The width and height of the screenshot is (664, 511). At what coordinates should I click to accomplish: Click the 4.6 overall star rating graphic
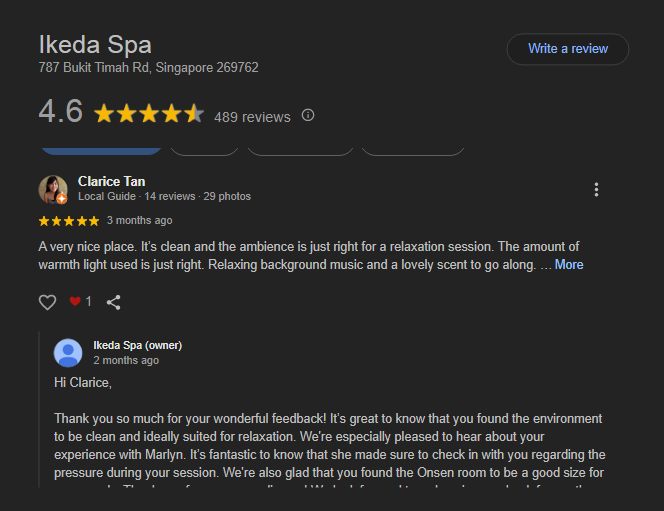tap(148, 114)
